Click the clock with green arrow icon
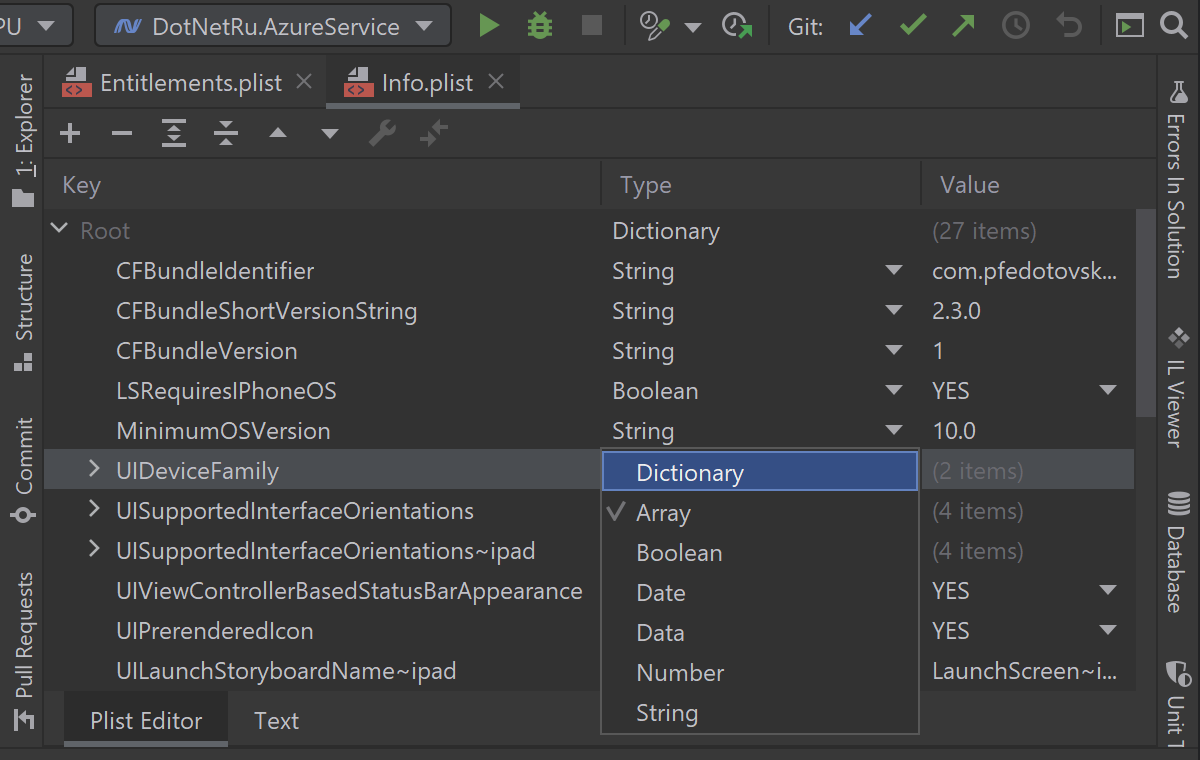Image resolution: width=1200 pixels, height=760 pixels. (737, 26)
